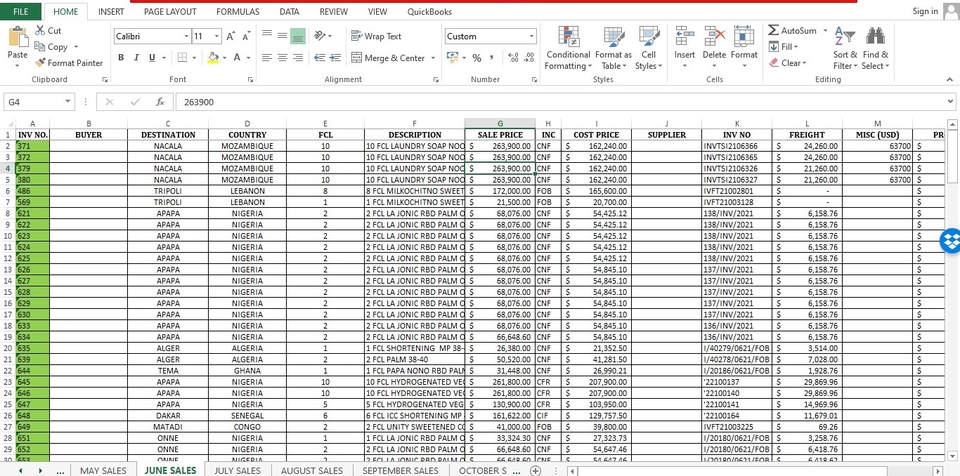Image resolution: width=960 pixels, height=476 pixels.
Task: Click the Cut scissors icon
Action: pyautogui.click(x=40, y=30)
